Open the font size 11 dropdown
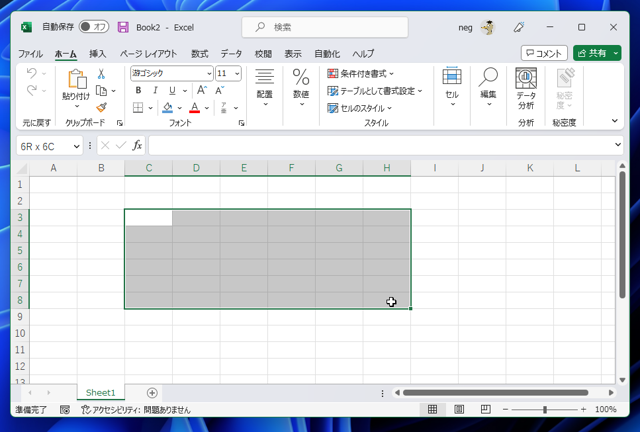 coord(237,73)
